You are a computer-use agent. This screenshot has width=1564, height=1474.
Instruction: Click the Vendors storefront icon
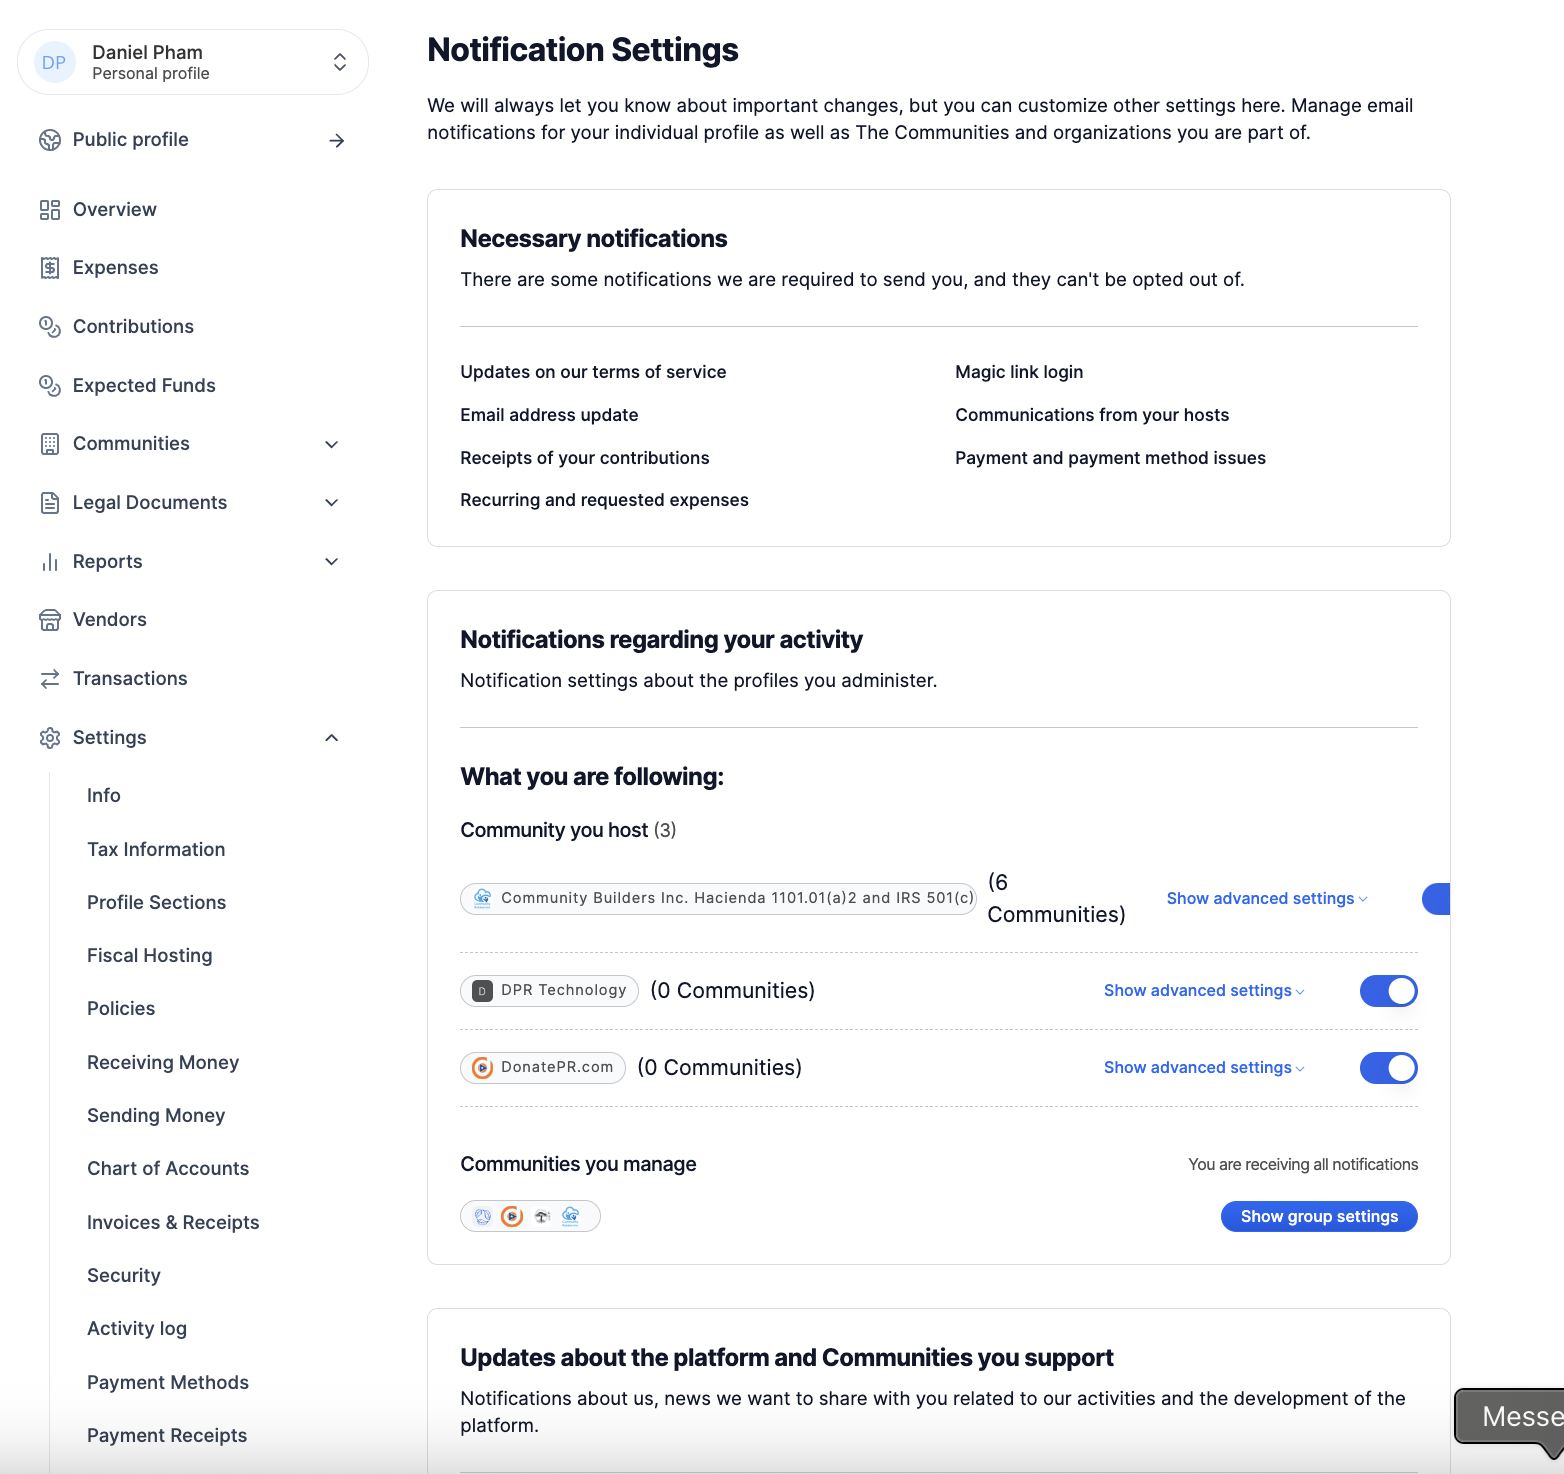(x=50, y=620)
